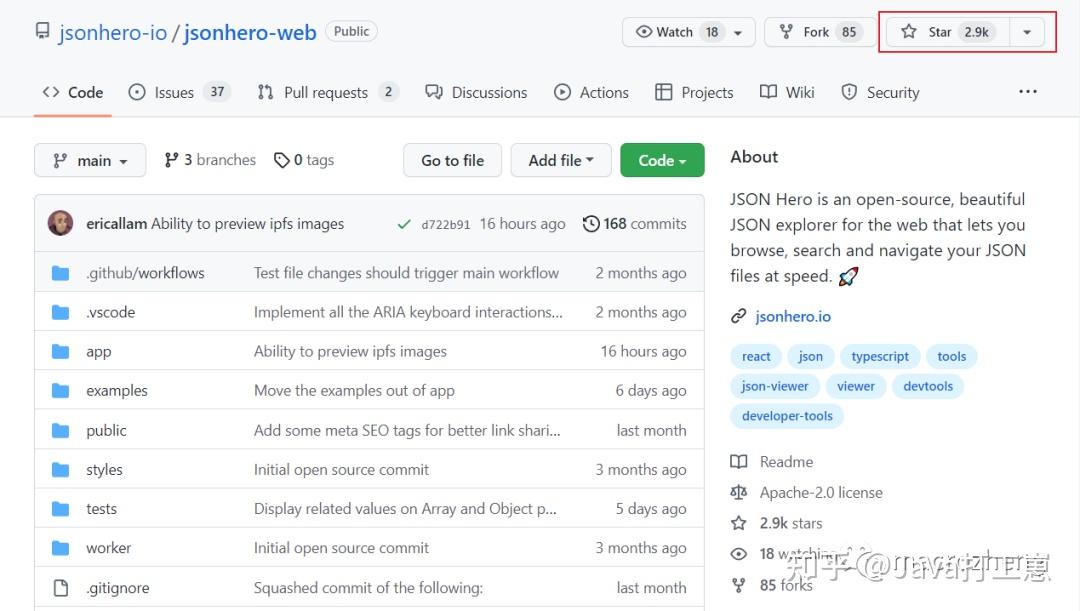Click the react topic tag
Image resolution: width=1080 pixels, height=611 pixels.
click(x=755, y=356)
